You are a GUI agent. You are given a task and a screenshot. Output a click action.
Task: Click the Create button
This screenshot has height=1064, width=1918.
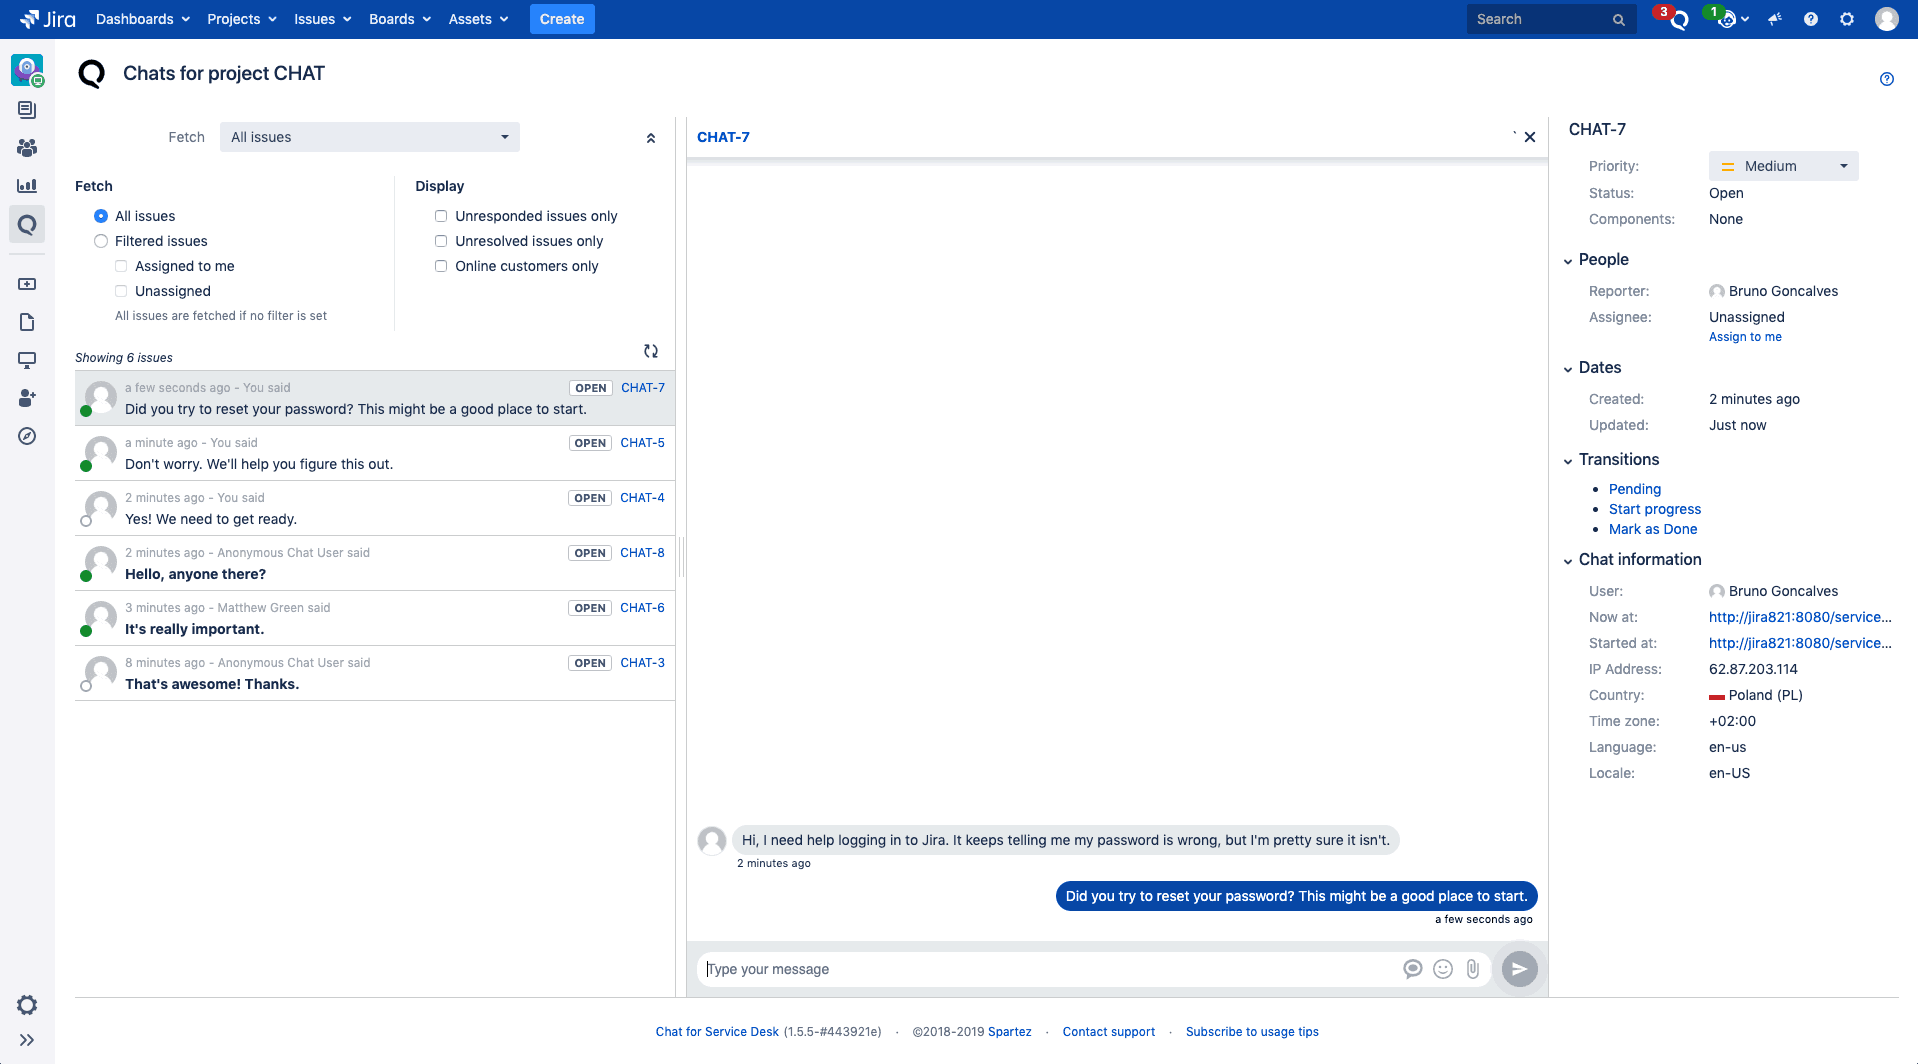coord(561,19)
